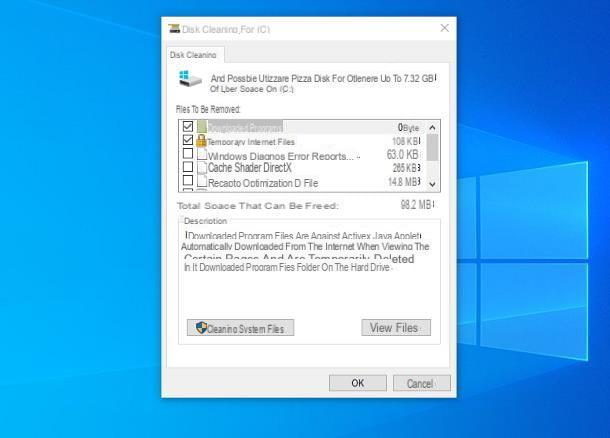Click the 14.8 MB size value
610x438 pixels.
click(403, 182)
